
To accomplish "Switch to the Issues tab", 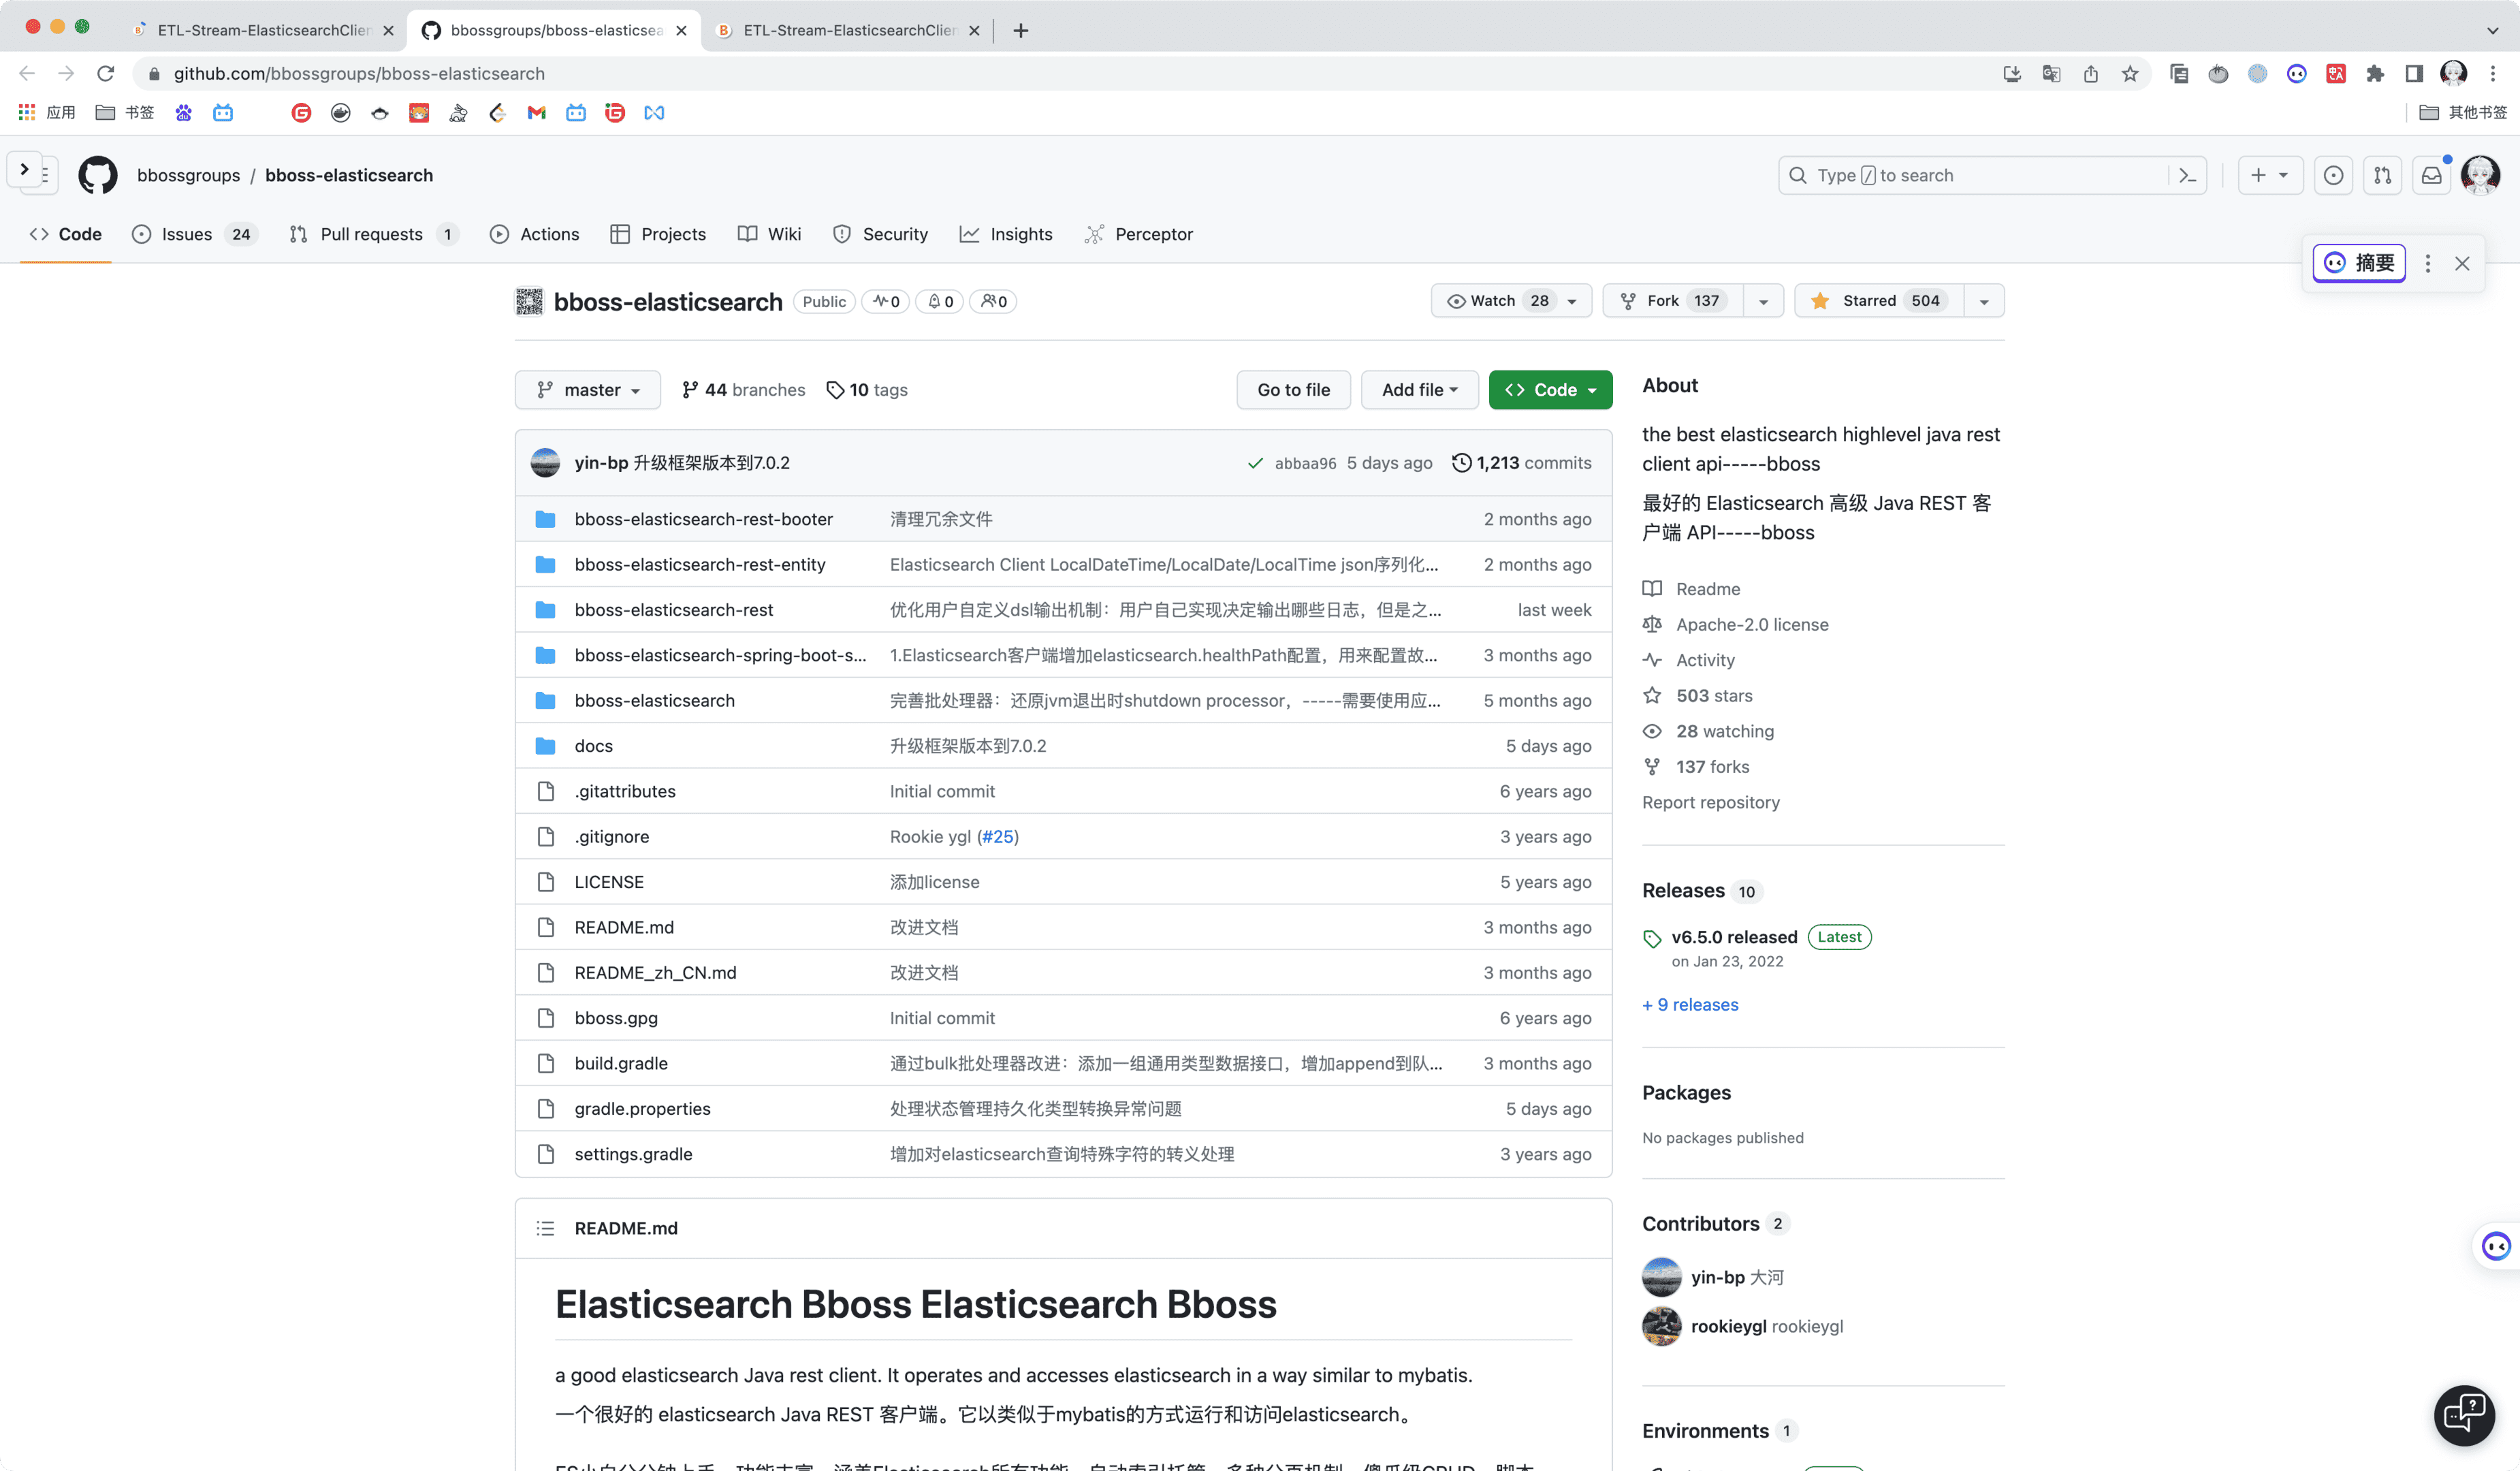I will click(186, 234).
